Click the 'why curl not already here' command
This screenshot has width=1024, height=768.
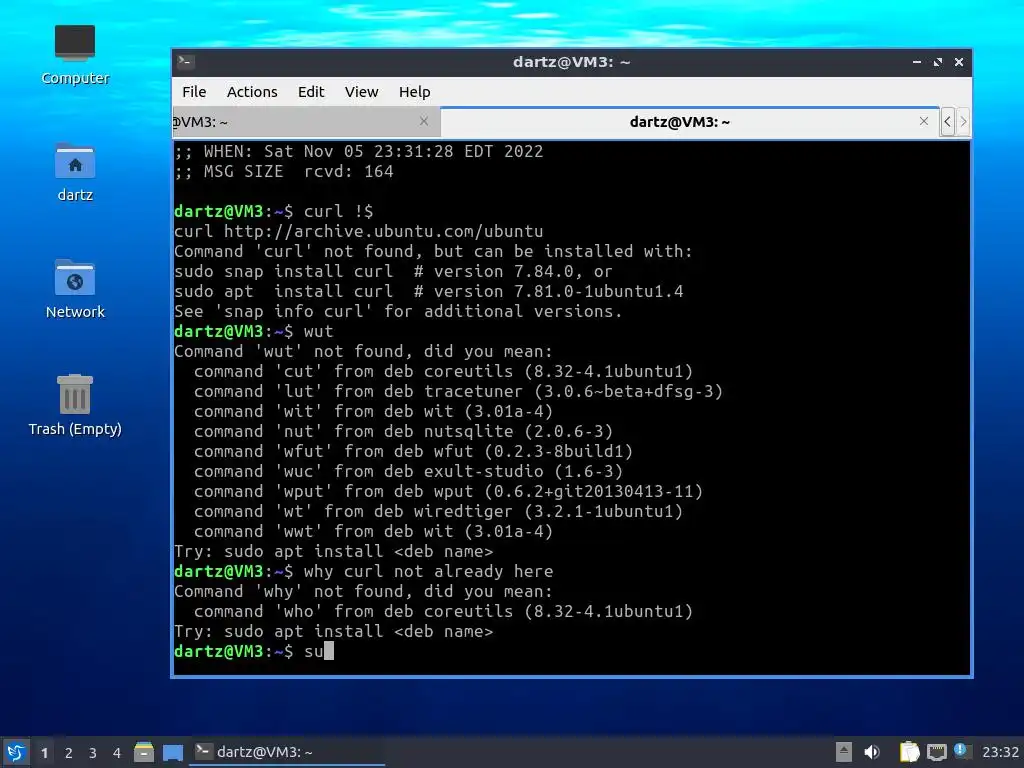tap(428, 571)
